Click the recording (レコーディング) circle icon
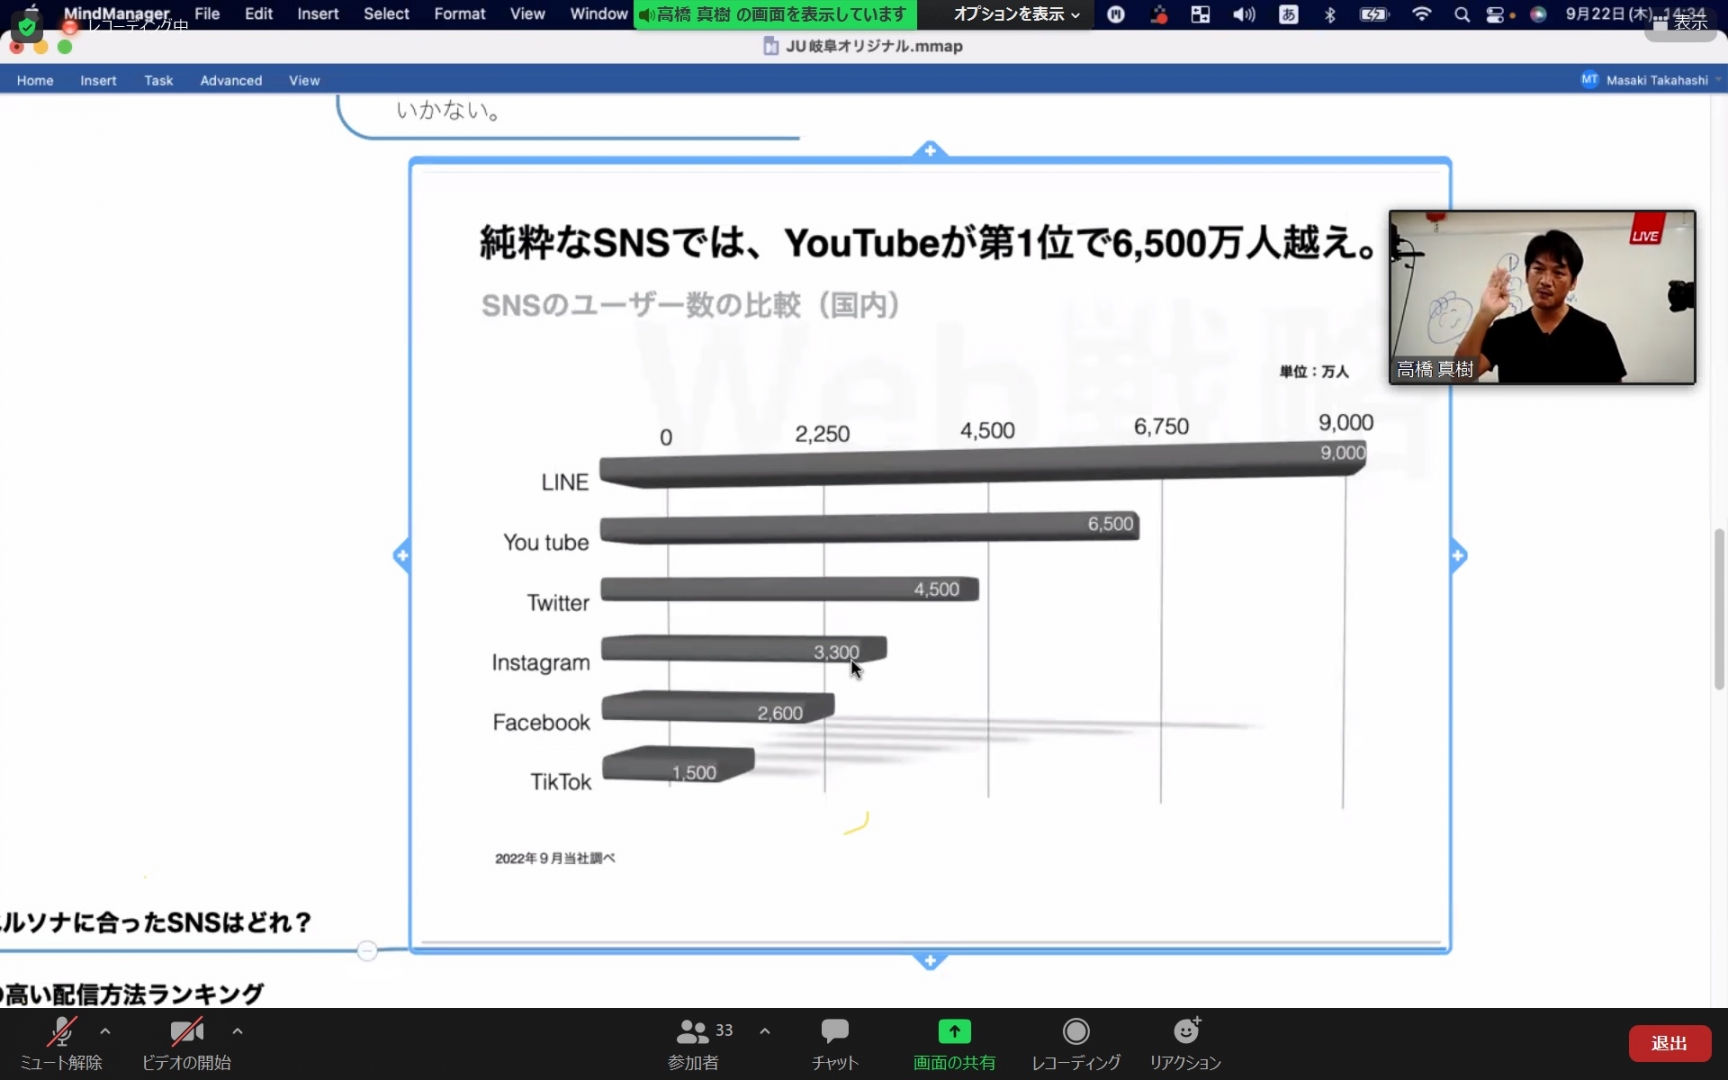The height and width of the screenshot is (1080, 1728). [1076, 1031]
